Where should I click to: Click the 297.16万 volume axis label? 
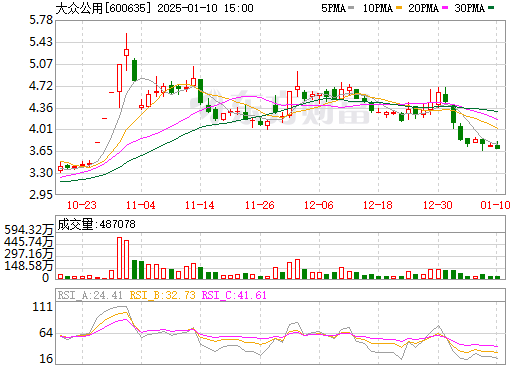tap(29, 254)
